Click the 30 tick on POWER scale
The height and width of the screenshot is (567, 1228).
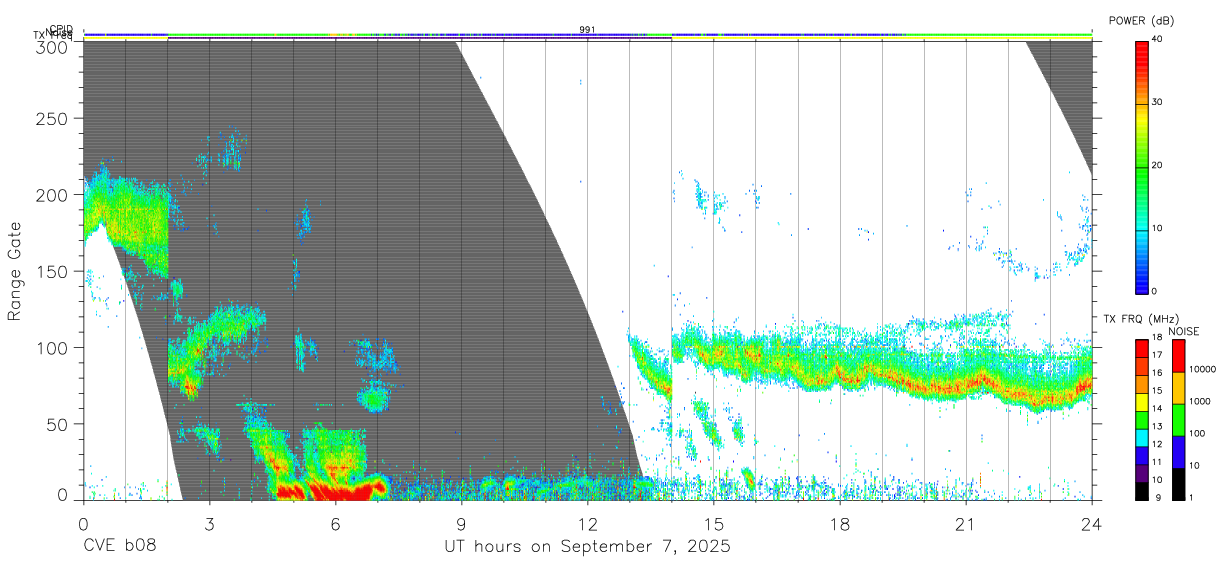[1158, 103]
